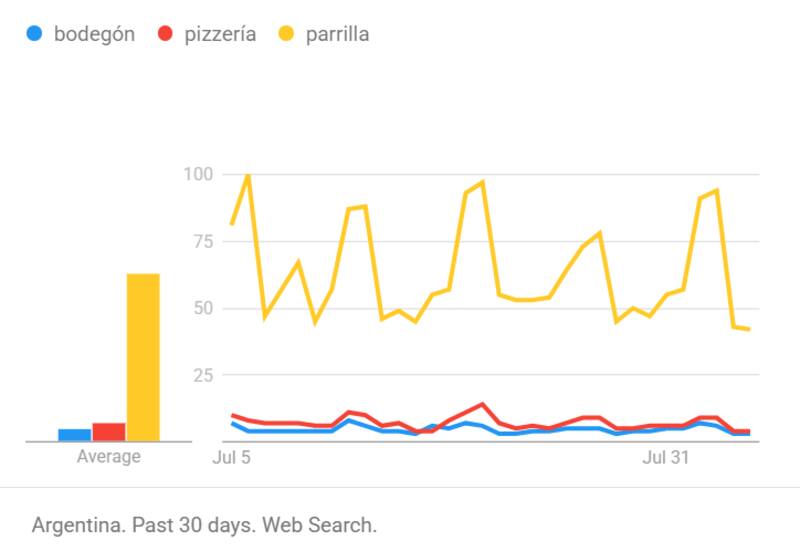Viewport: 800px width, 551px height.
Task: Select the parrilla legend label
Action: pos(339,34)
